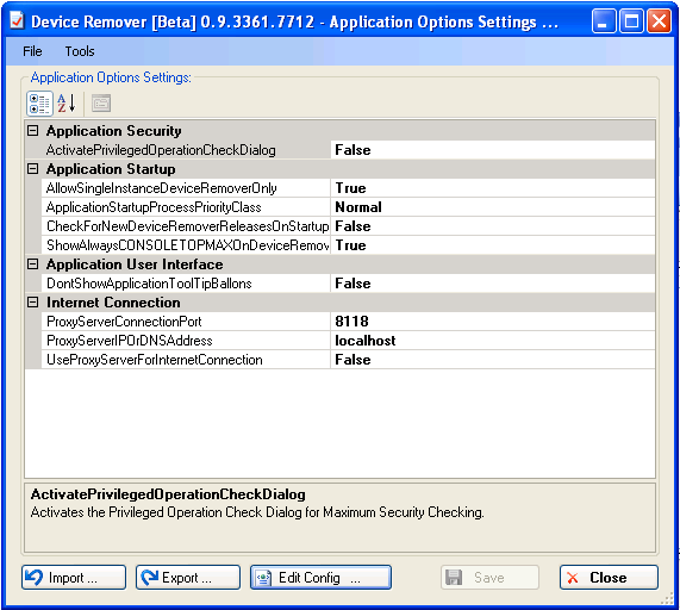The image size is (680, 610).
Task: Open the File menu
Action: [x=32, y=51]
